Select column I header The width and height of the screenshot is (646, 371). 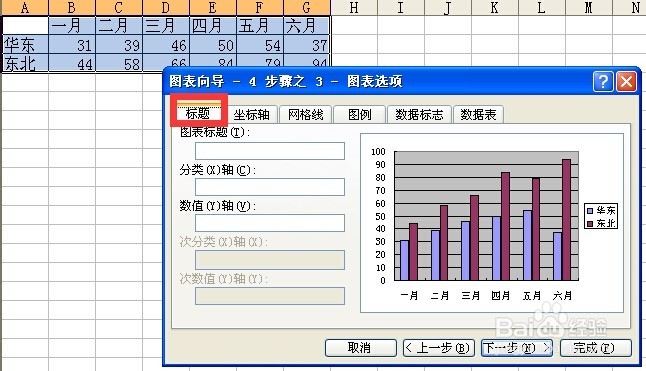(x=400, y=7)
